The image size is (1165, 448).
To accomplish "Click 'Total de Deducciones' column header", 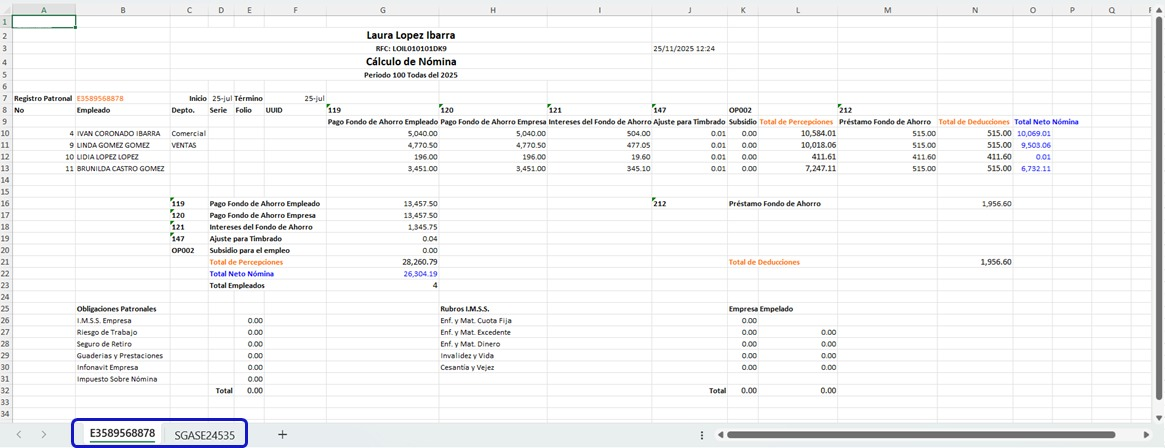I will point(974,121).
